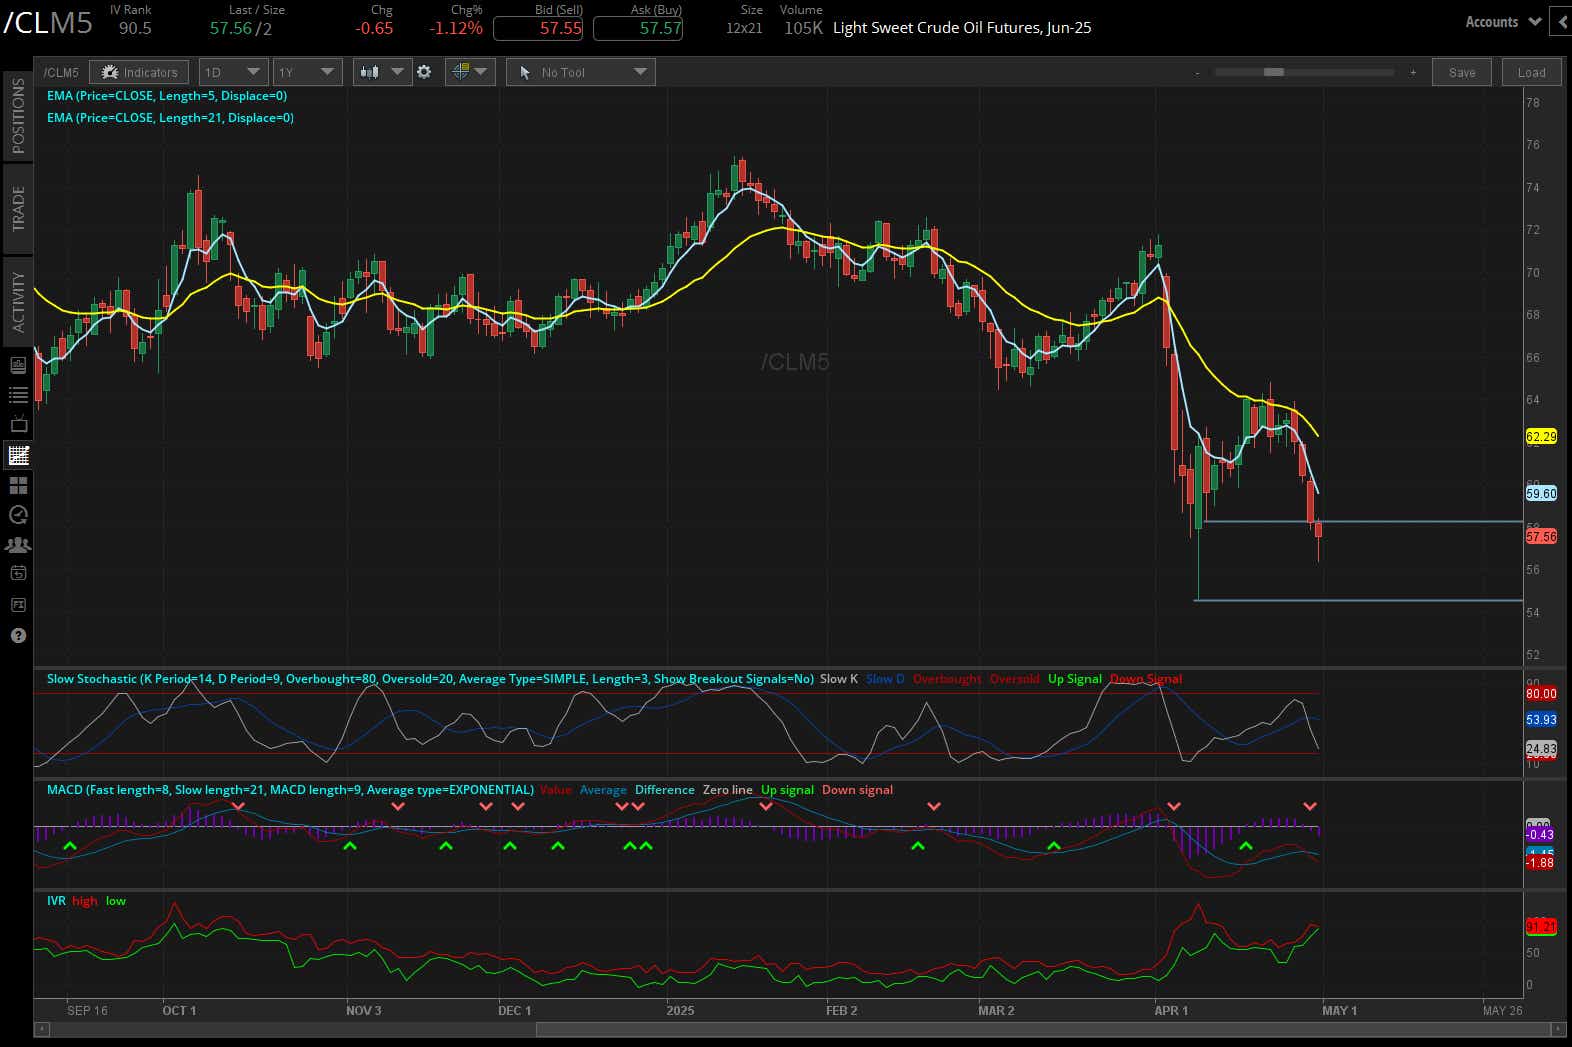Select the IVR study label
1572x1047 pixels.
56,901
